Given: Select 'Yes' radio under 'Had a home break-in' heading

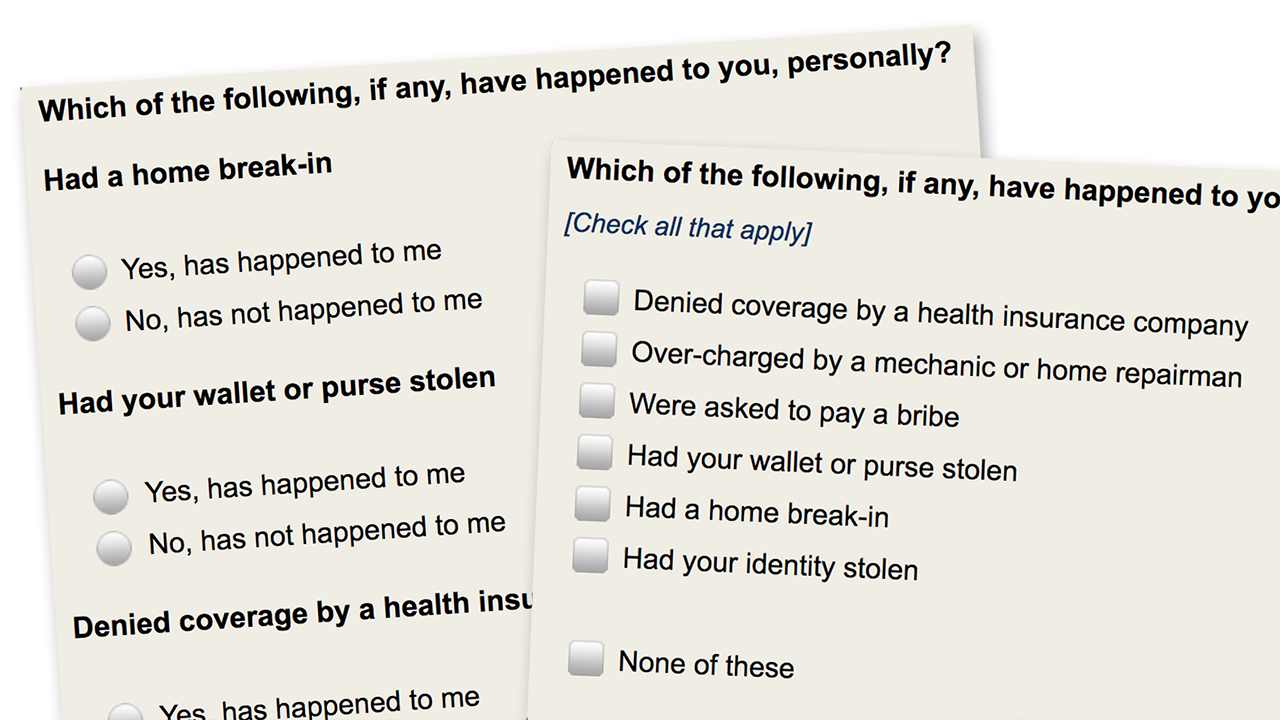Looking at the screenshot, I should pyautogui.click(x=90, y=271).
